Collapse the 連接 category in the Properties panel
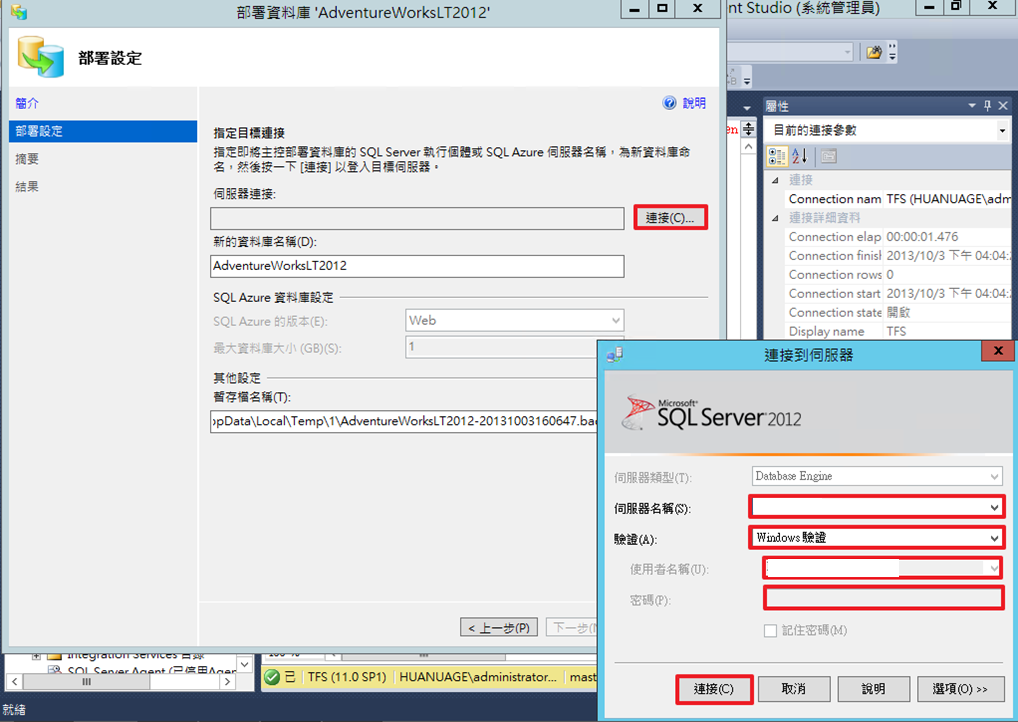This screenshot has width=1018, height=722. tap(775, 180)
